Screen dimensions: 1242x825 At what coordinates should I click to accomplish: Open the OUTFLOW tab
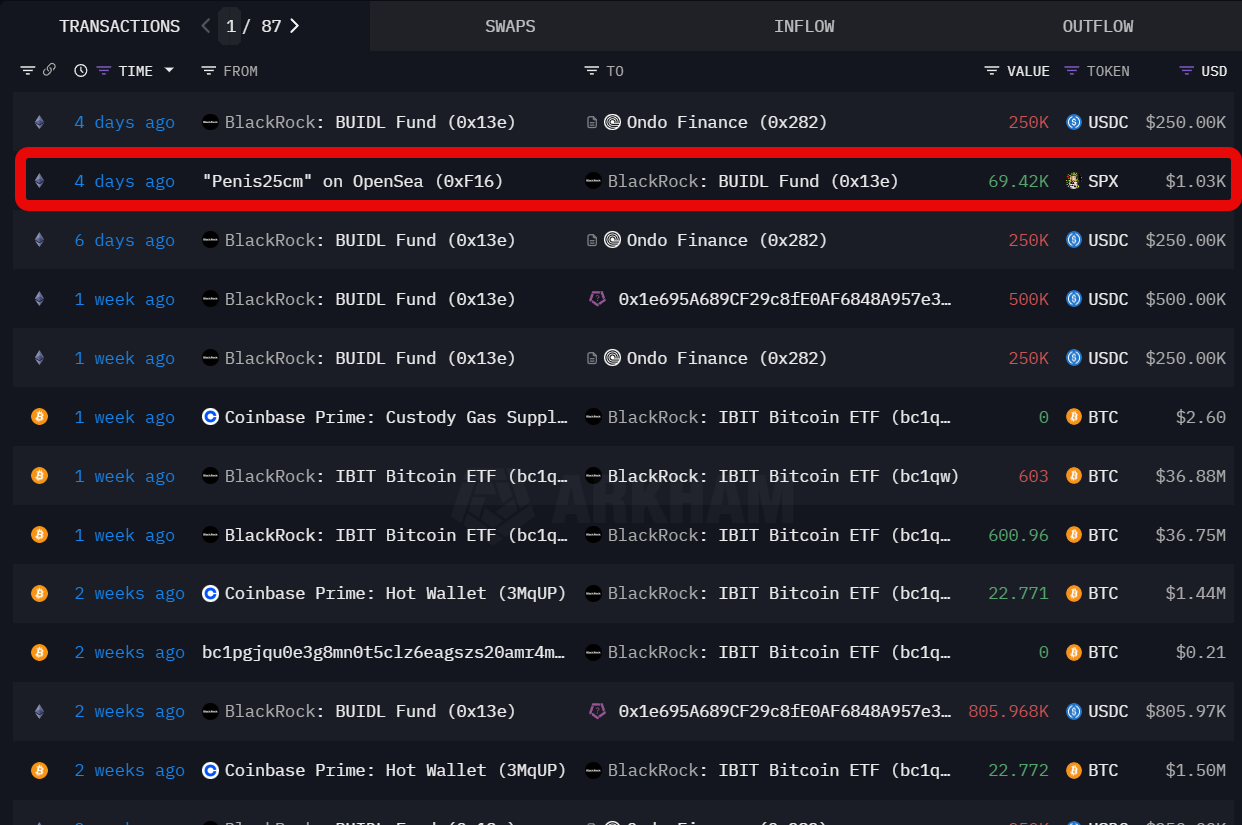pos(1098,26)
